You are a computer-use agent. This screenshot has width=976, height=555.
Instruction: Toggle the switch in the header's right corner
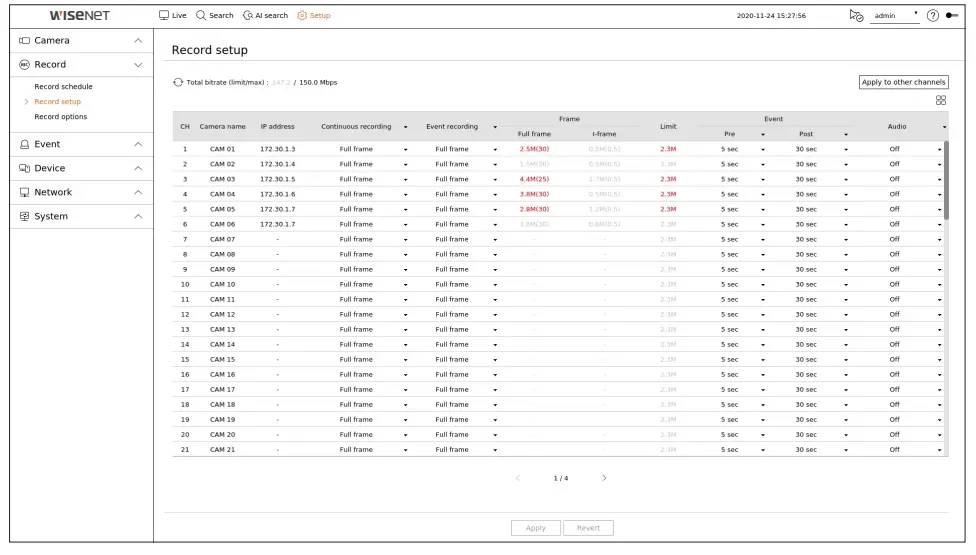(952, 16)
